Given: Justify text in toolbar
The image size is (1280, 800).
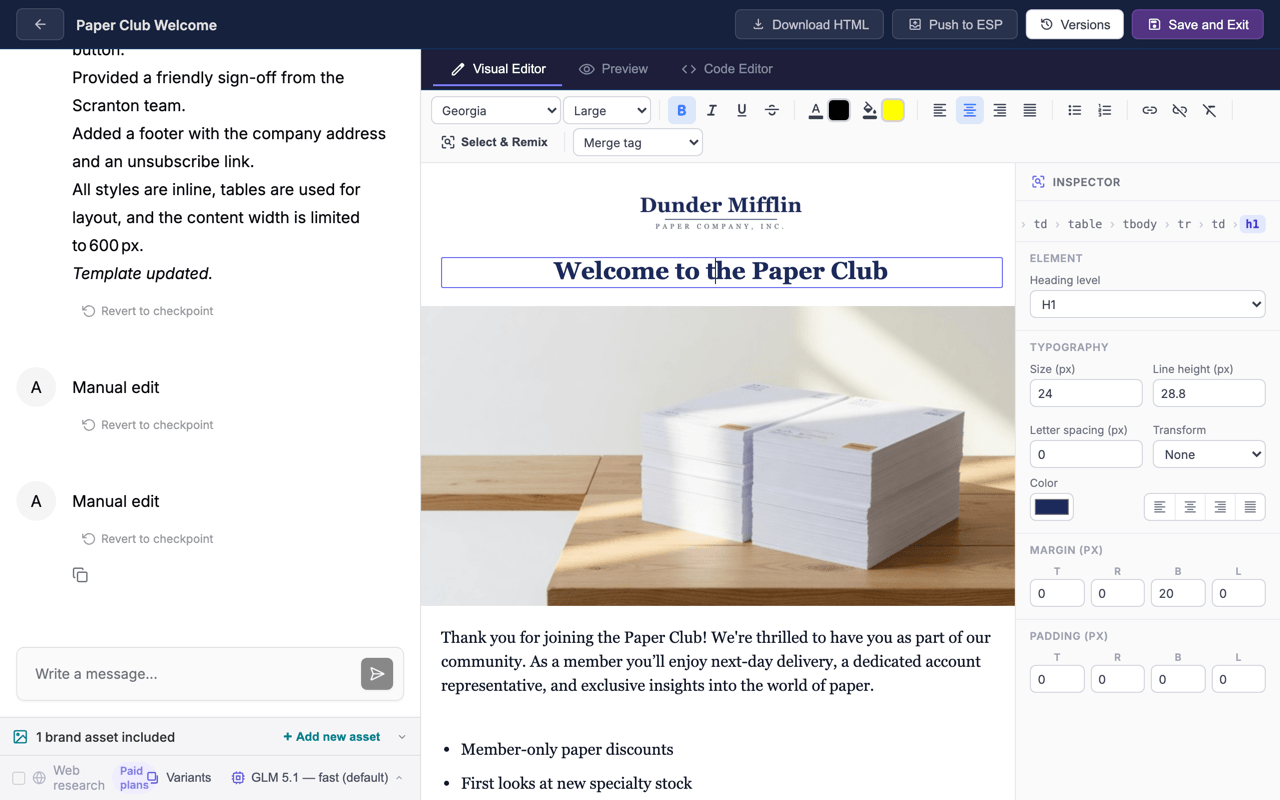Looking at the screenshot, I should 1030,110.
